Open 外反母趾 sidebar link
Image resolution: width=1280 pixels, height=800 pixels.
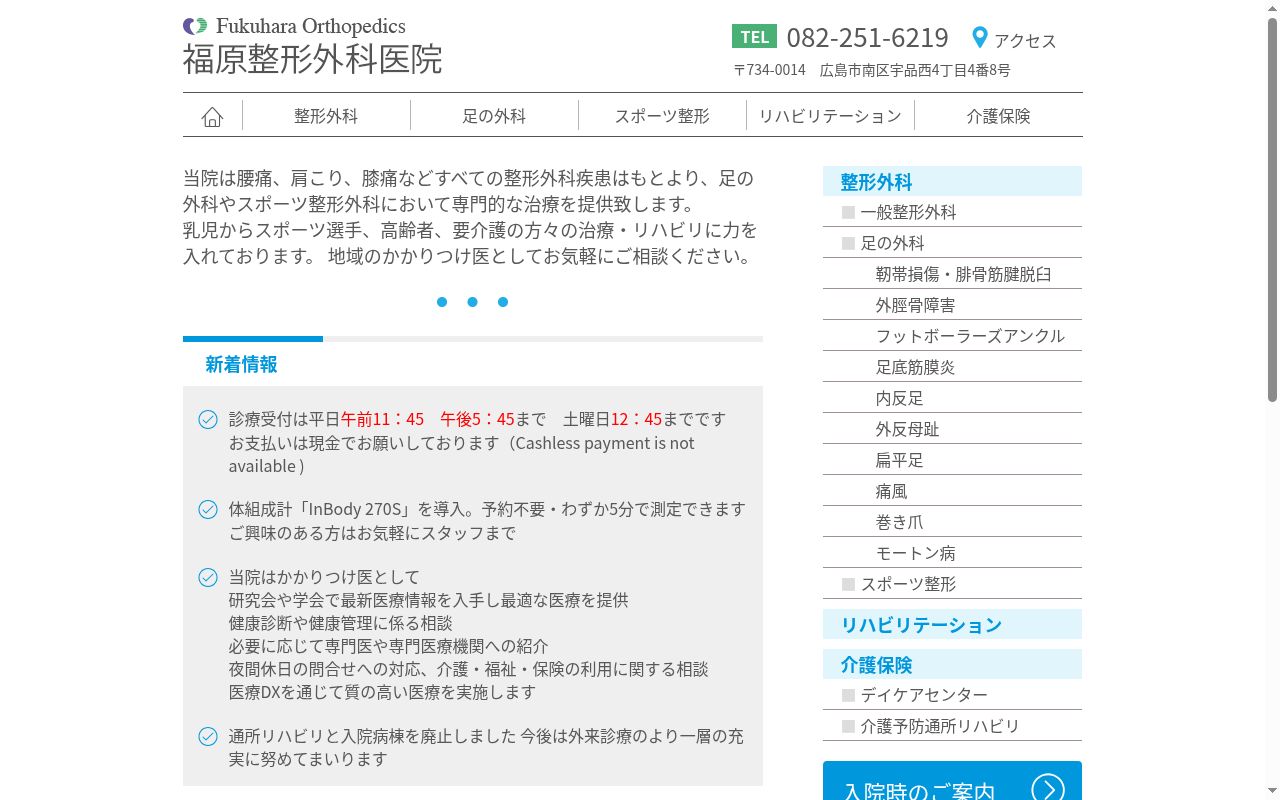click(x=952, y=429)
